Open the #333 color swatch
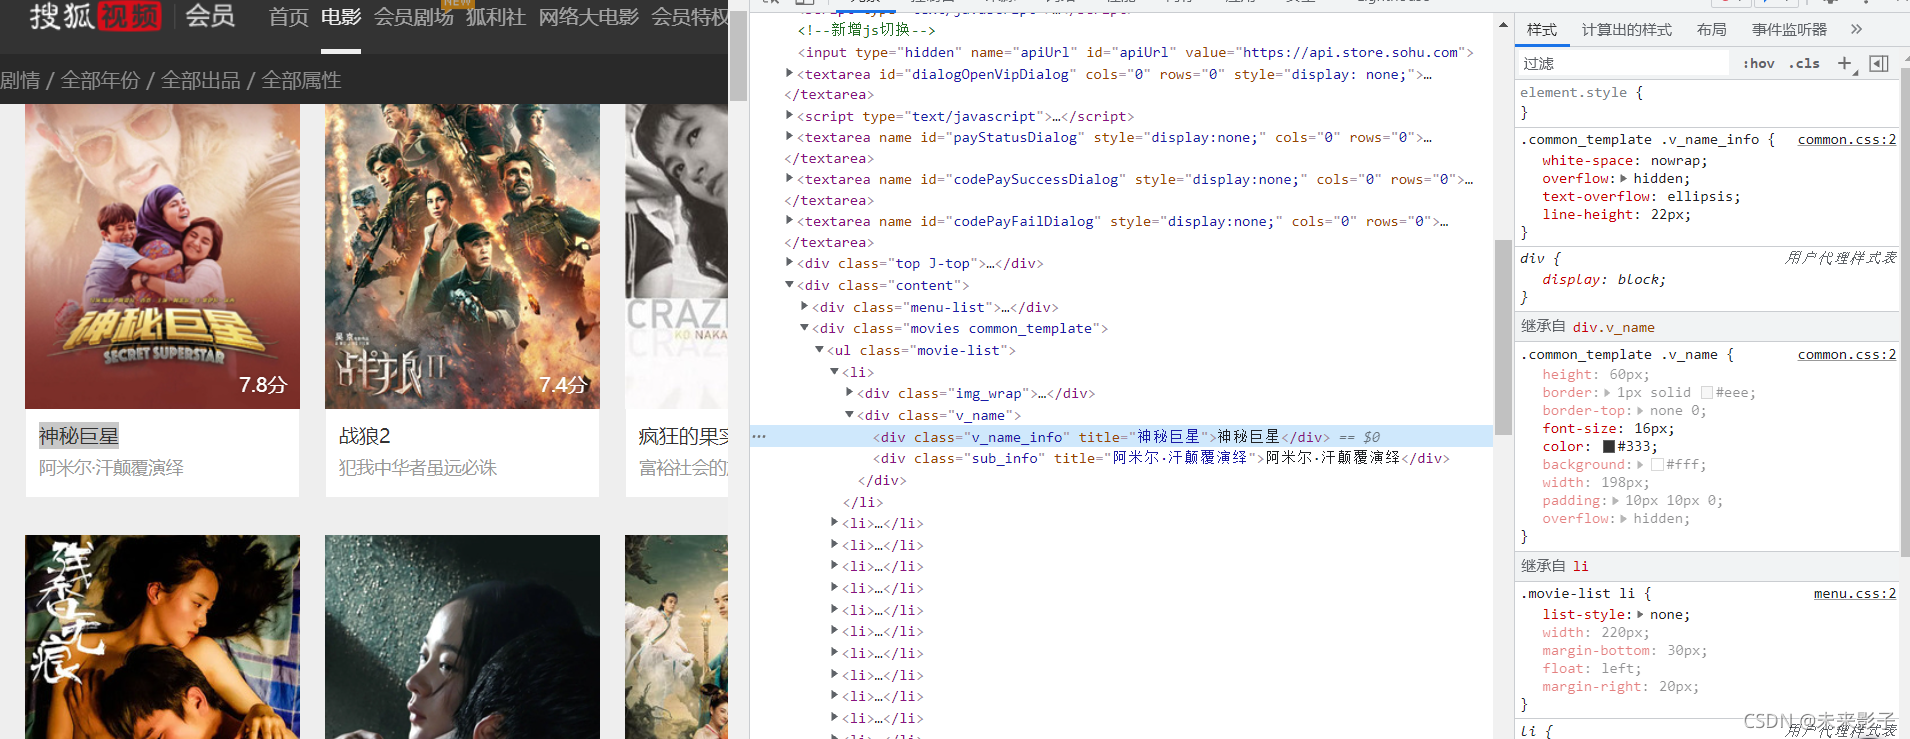The image size is (1910, 739). coord(1609,447)
